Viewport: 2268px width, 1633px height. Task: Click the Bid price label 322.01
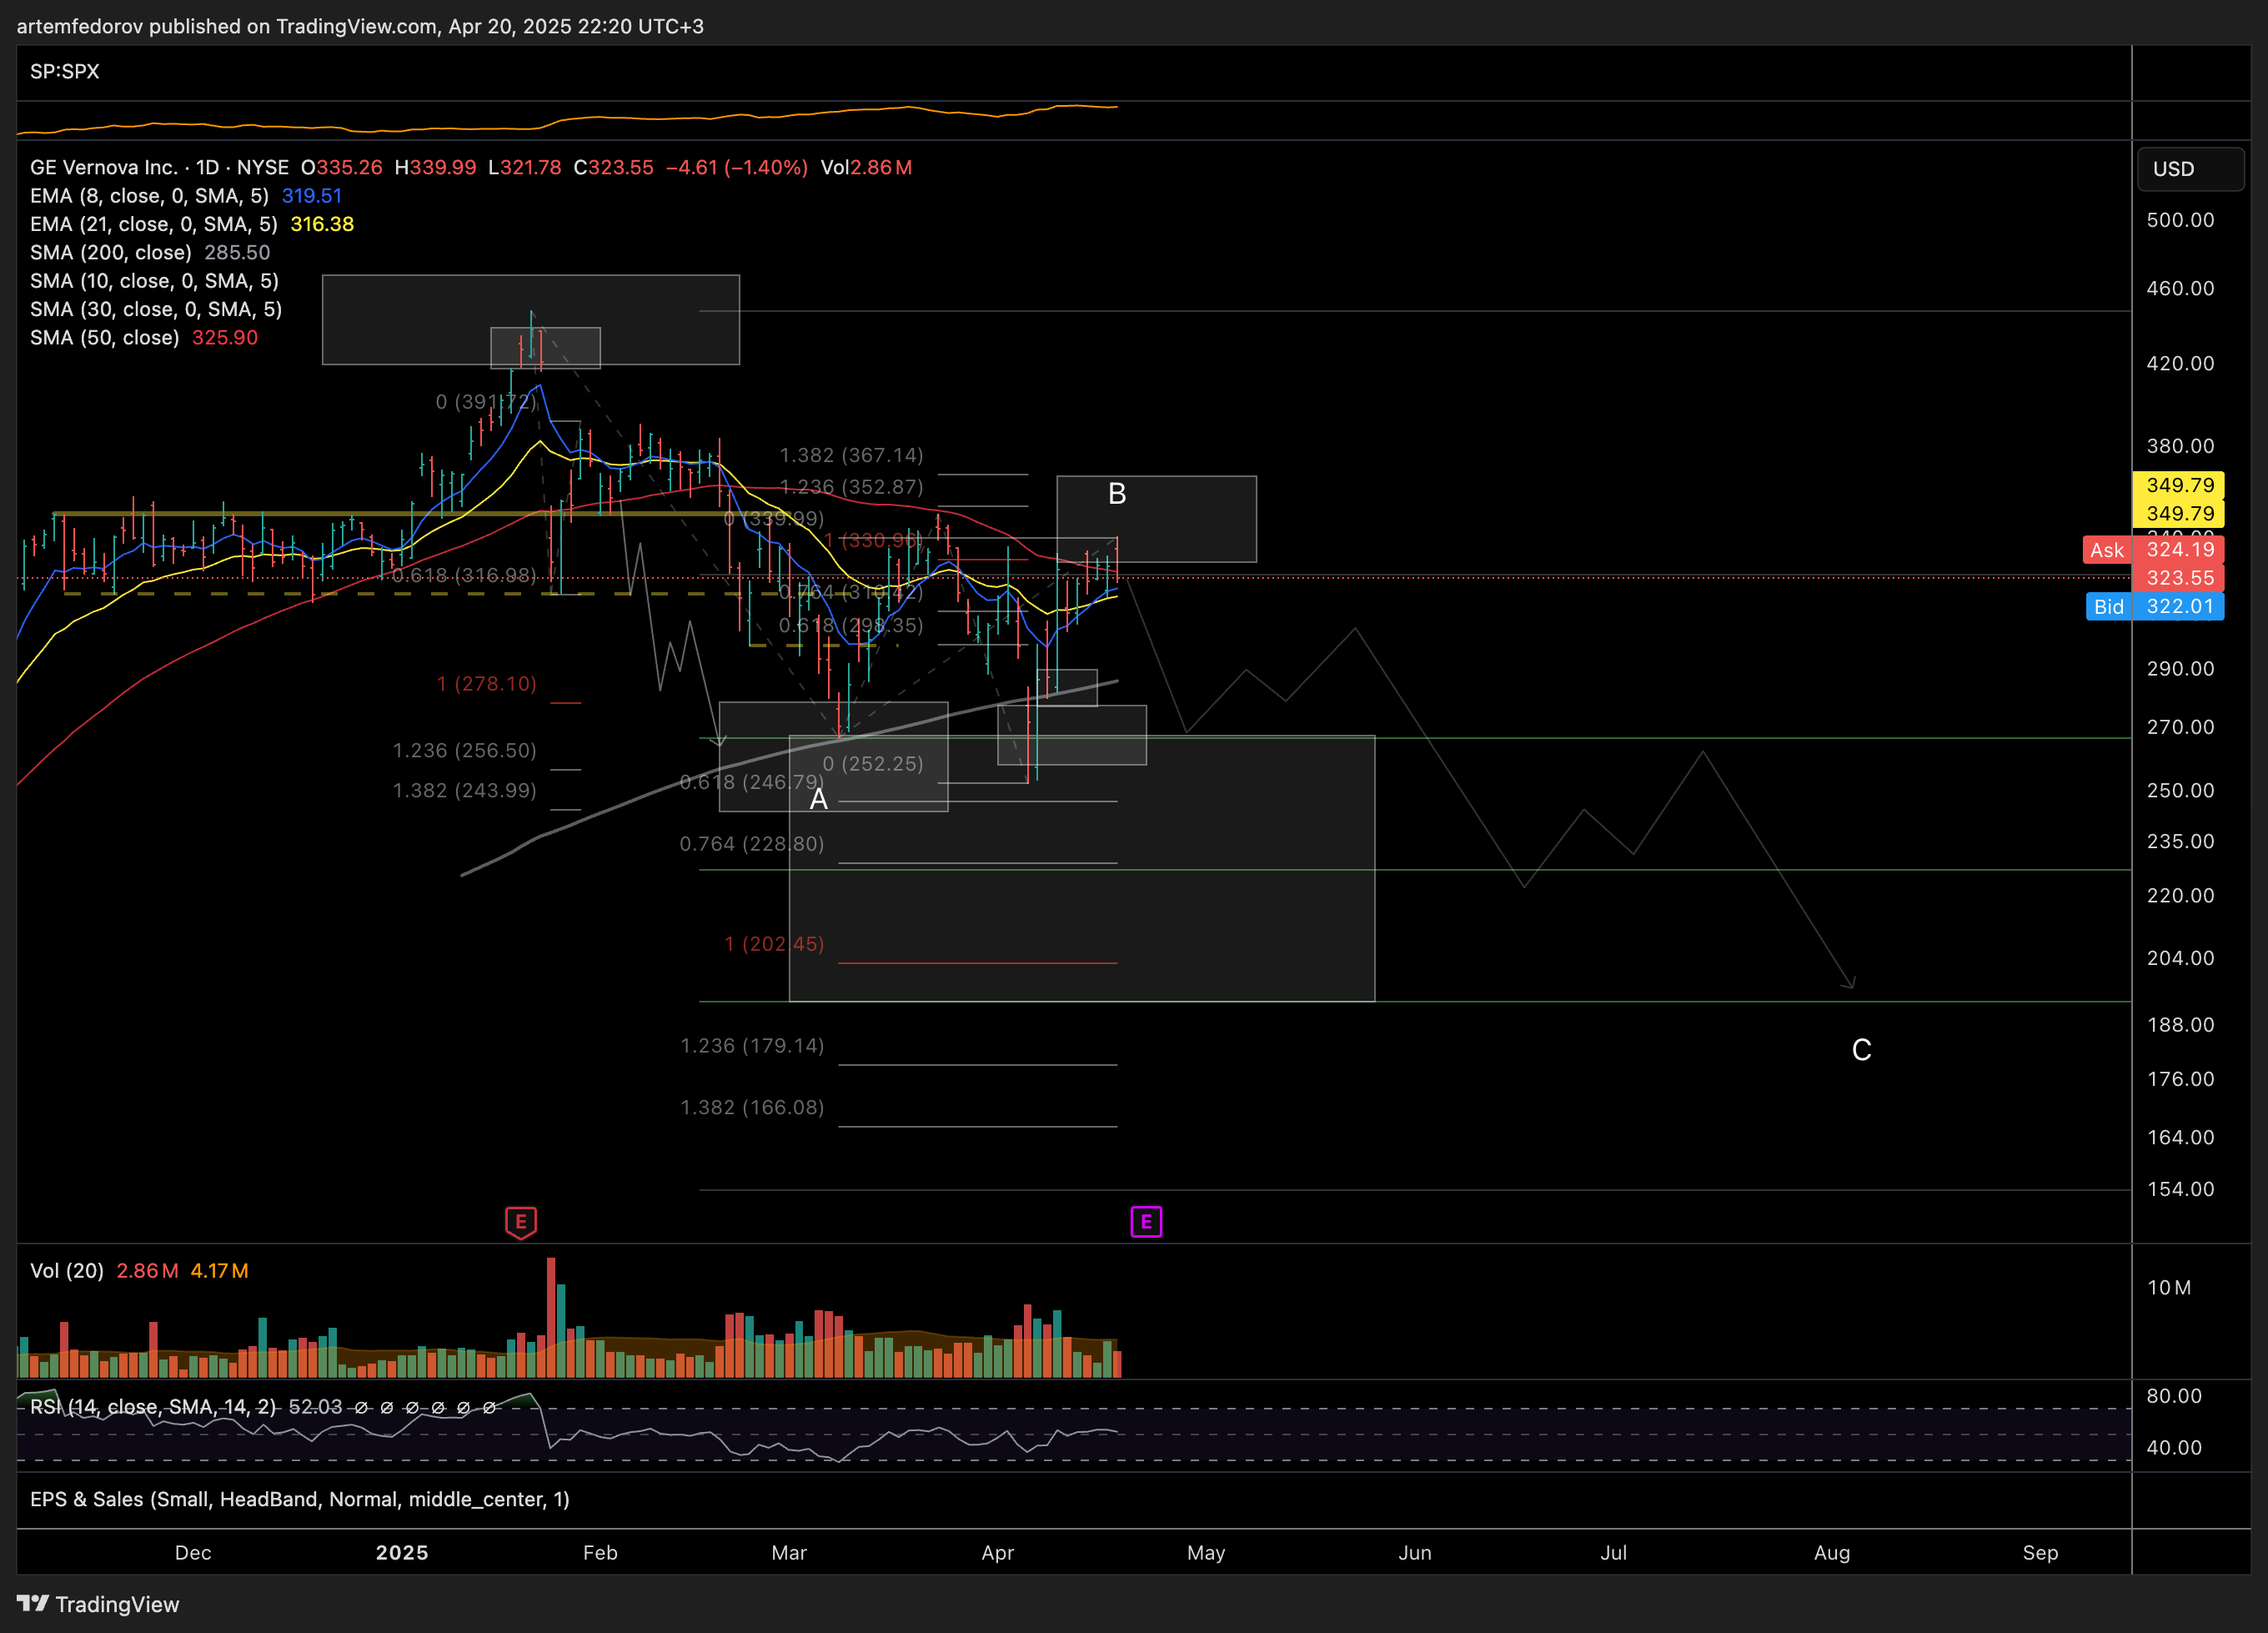[x=2155, y=606]
